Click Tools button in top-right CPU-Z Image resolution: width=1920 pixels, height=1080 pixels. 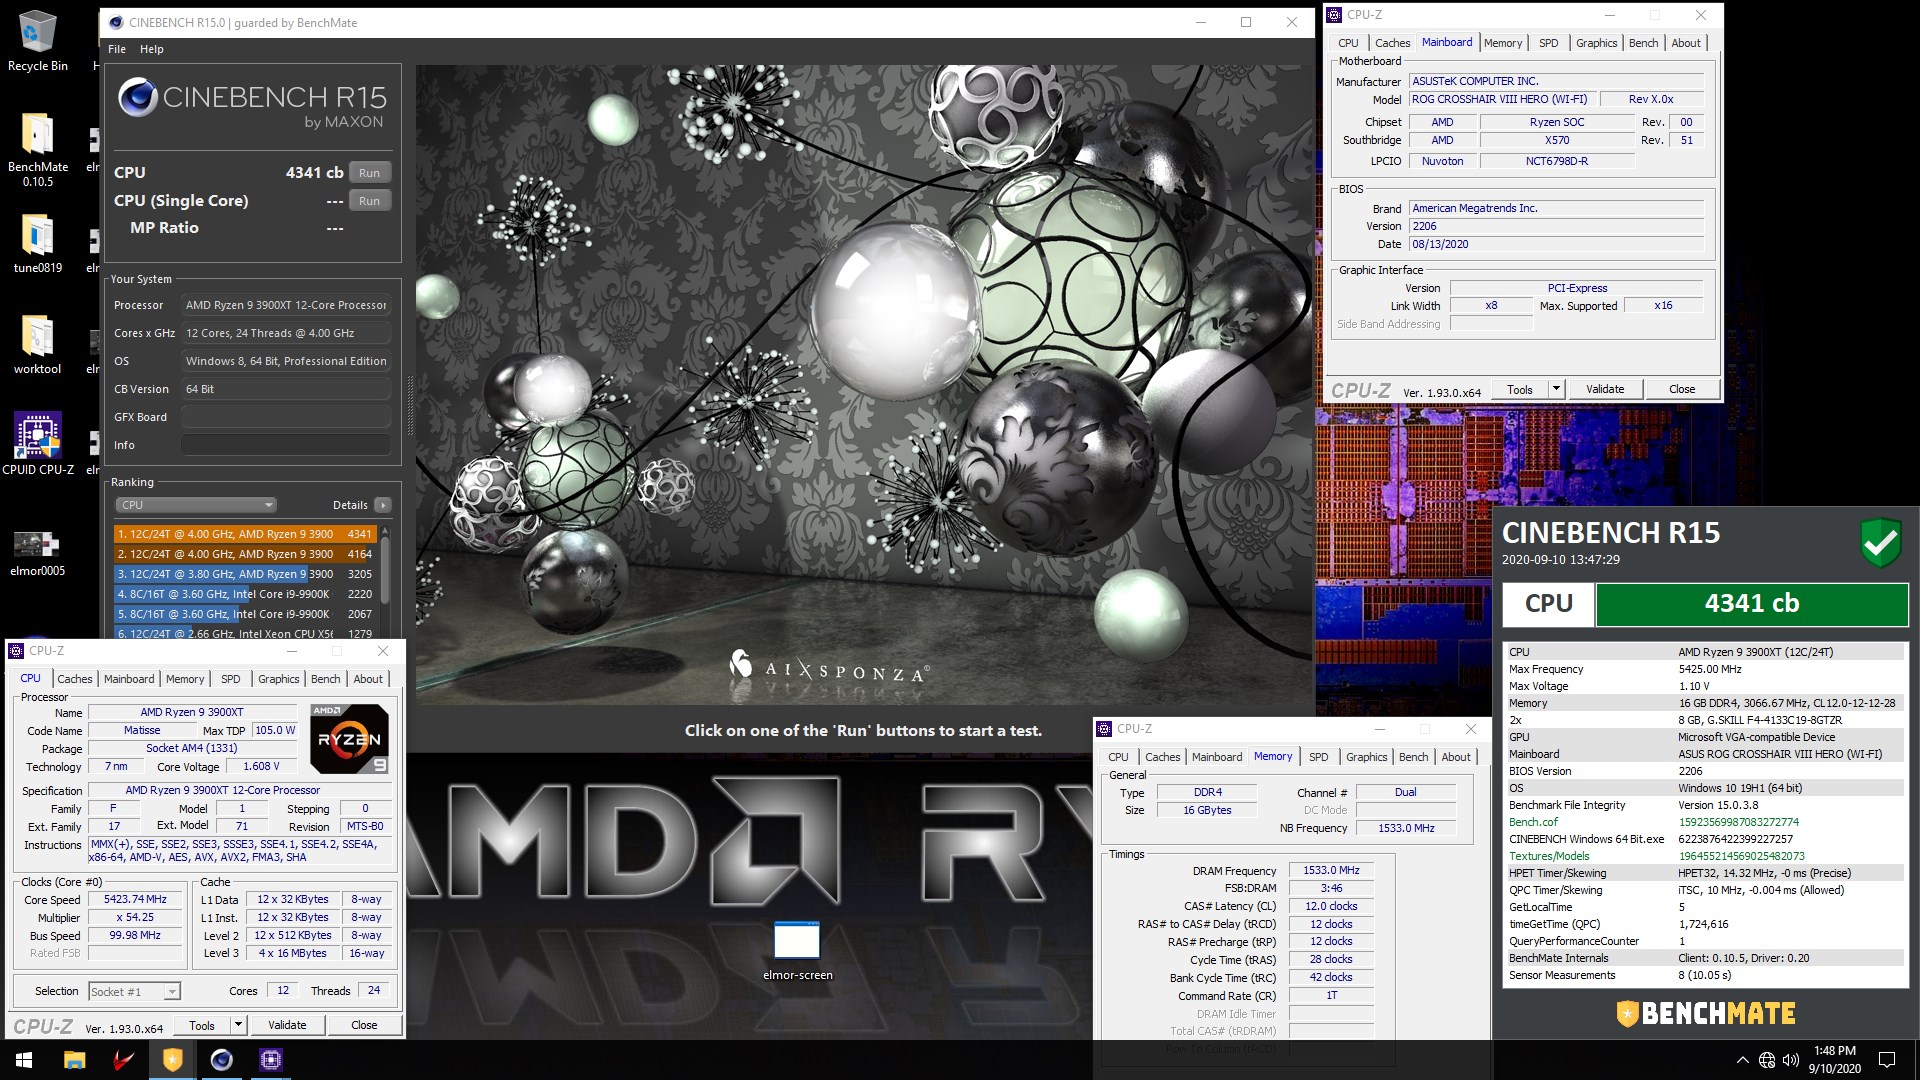click(x=1520, y=389)
